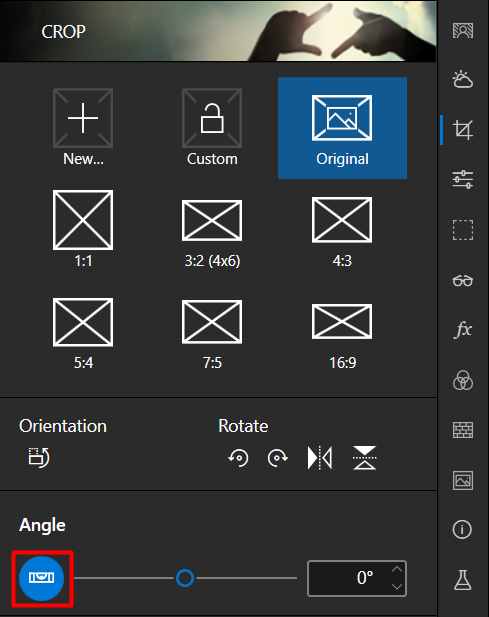Click rotate clockwise icon
This screenshot has height=617, width=489.
277,458
